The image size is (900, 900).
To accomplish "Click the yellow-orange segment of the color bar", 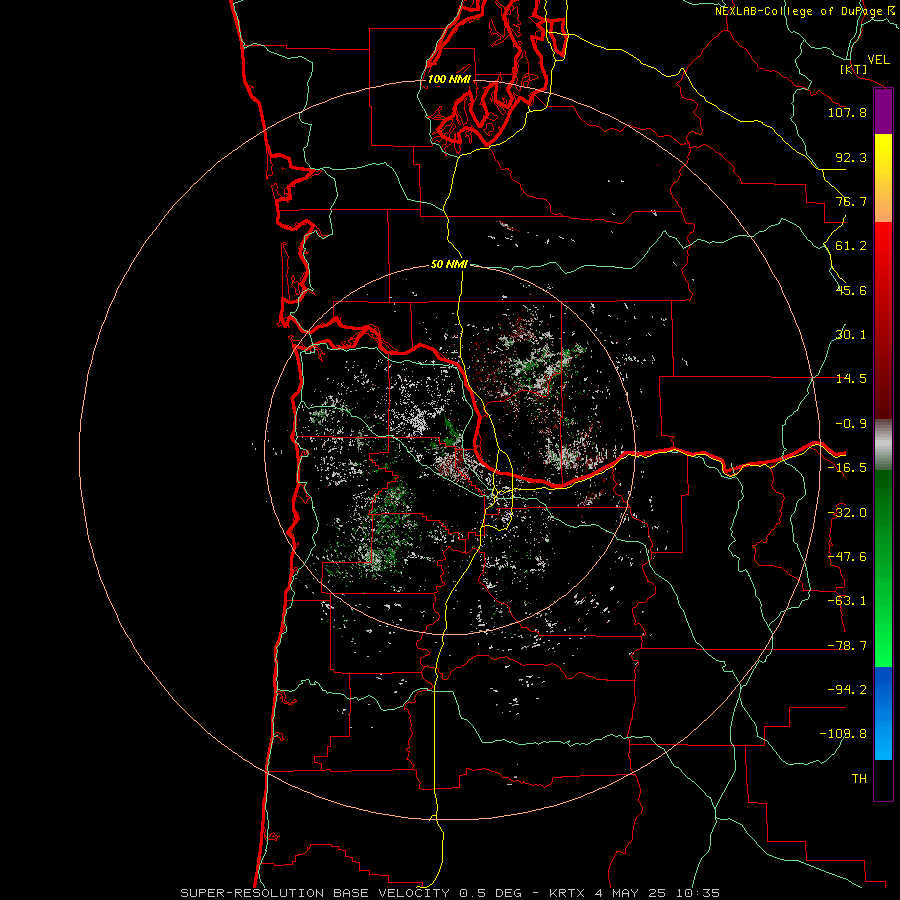I will (x=883, y=178).
